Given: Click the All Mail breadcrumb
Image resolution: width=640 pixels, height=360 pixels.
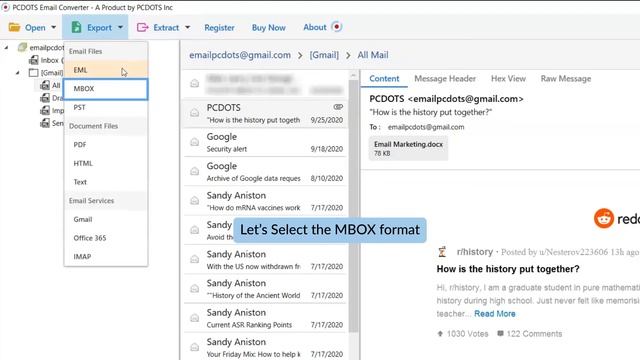Looking at the screenshot, I should tap(373, 55).
